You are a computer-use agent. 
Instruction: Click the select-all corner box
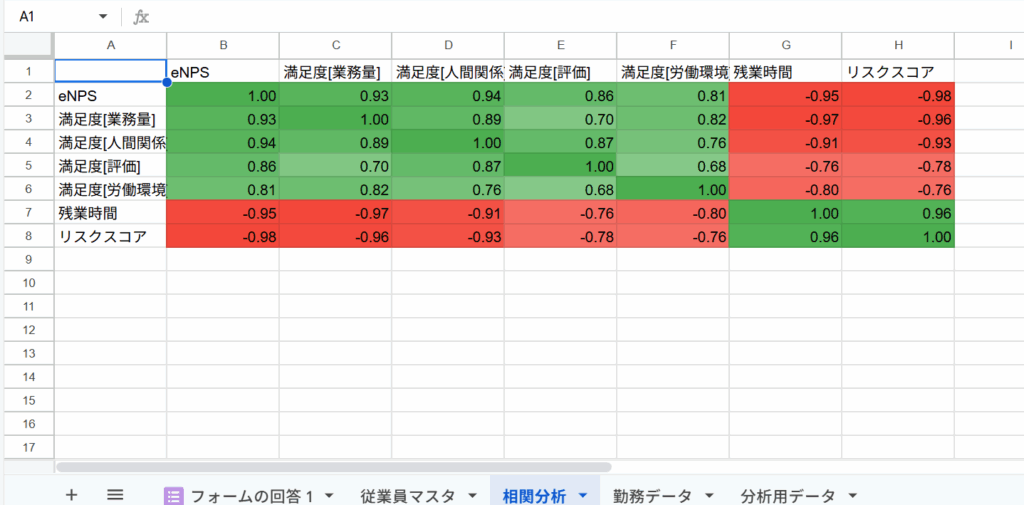click(x=29, y=45)
